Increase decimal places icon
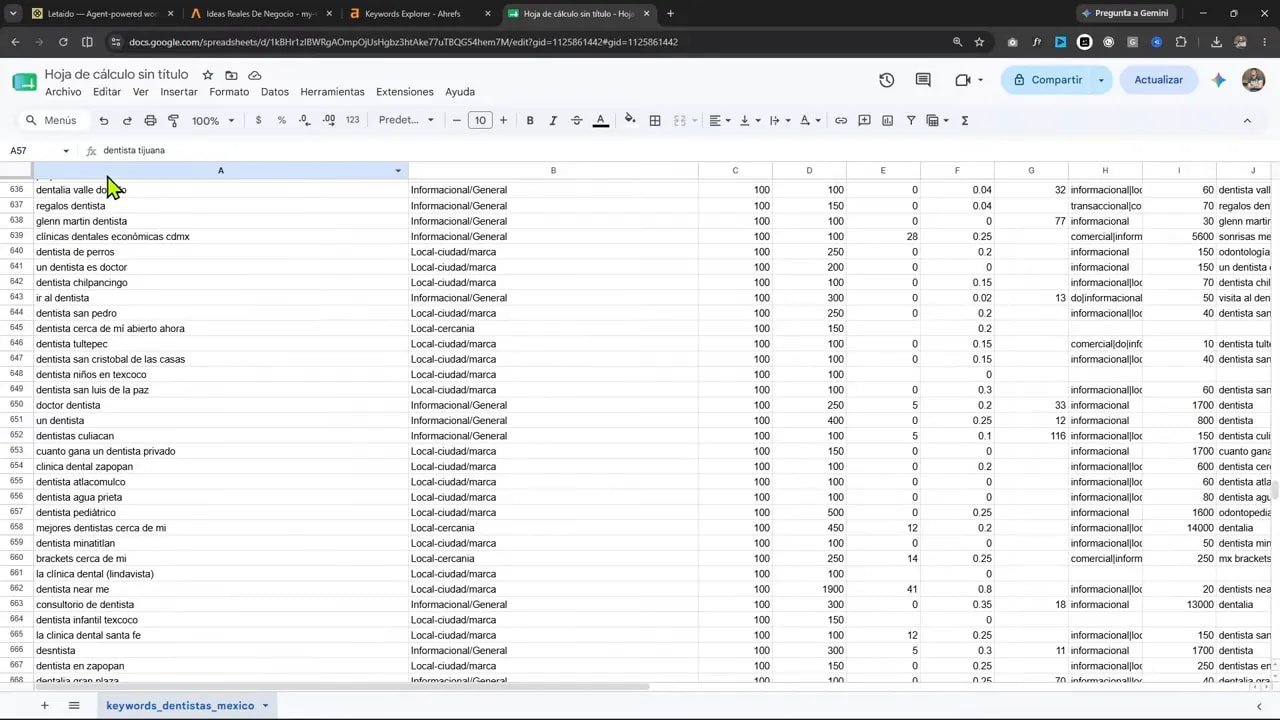 coord(329,120)
